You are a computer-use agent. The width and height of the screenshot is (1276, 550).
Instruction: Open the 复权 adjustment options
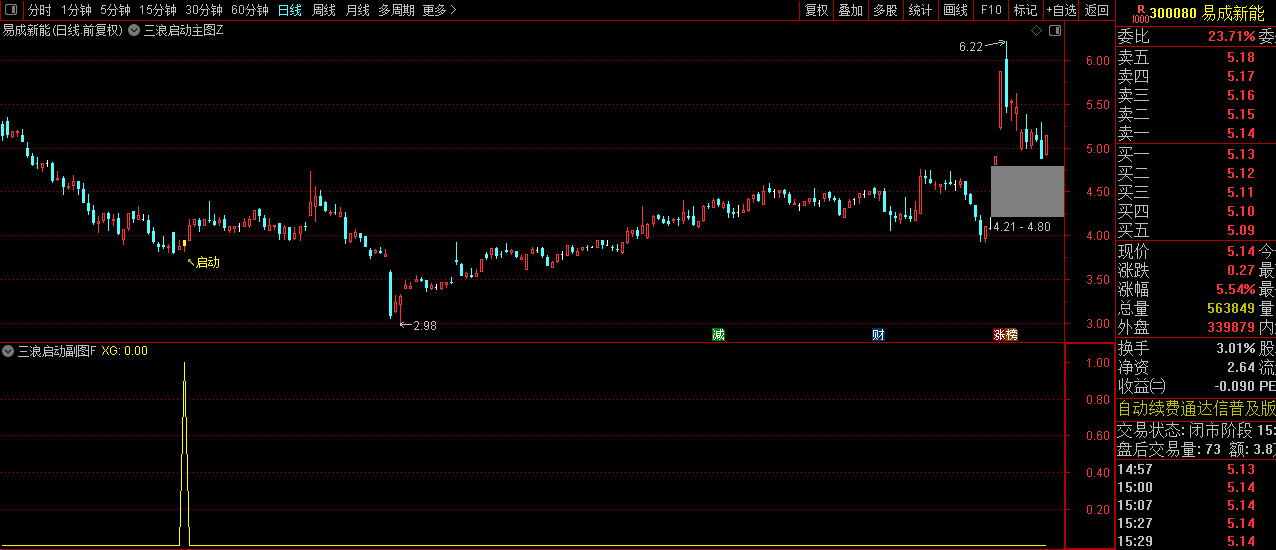816,10
